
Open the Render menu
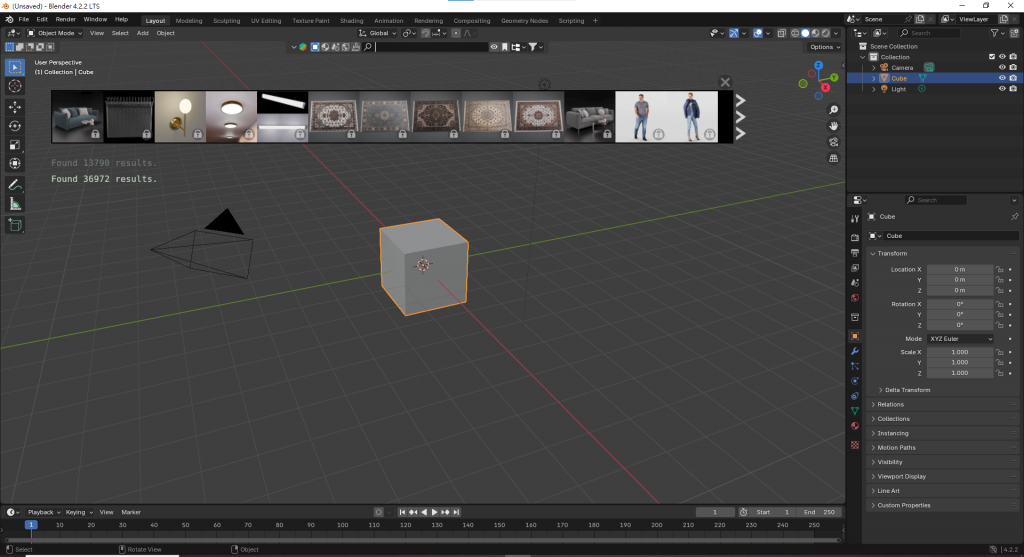pos(65,19)
